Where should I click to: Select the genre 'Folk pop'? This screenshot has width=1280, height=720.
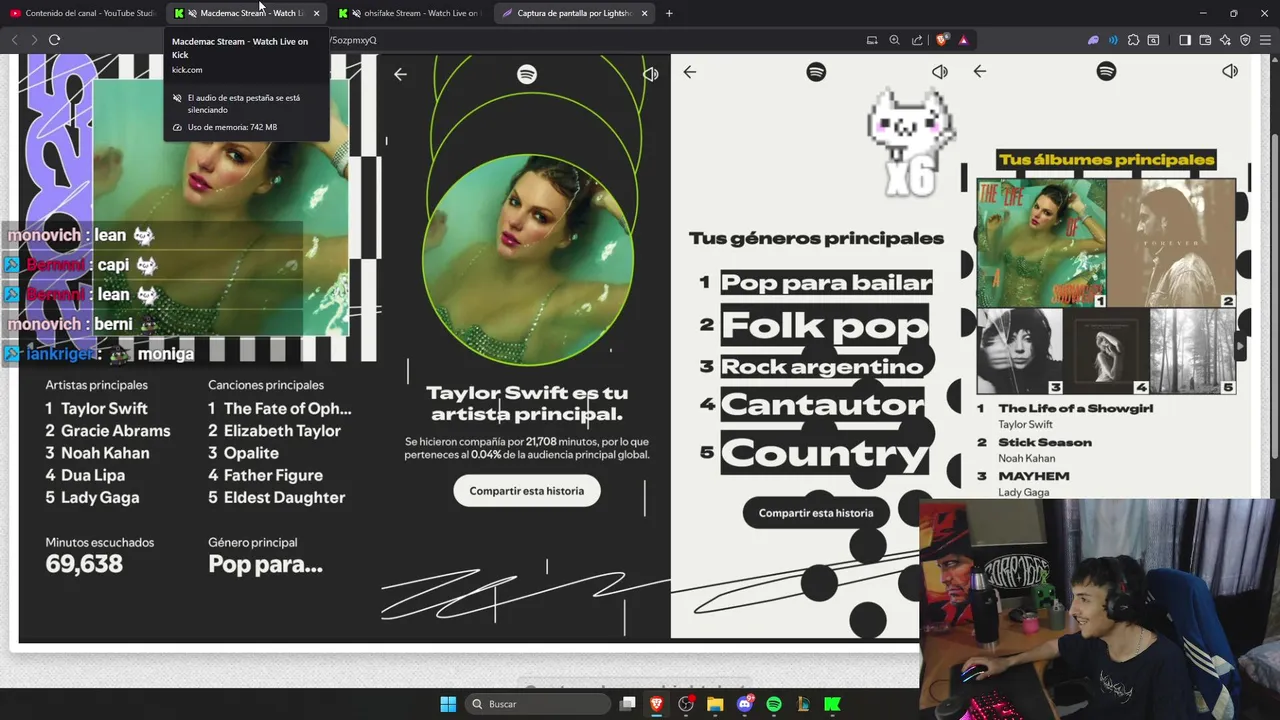(x=824, y=325)
